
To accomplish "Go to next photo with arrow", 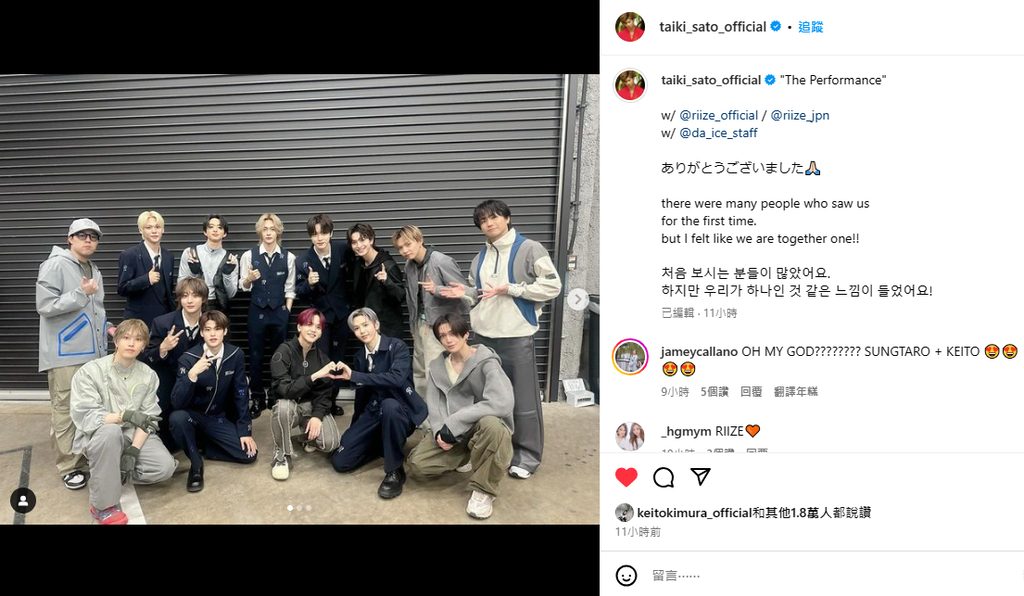I will click(x=577, y=300).
